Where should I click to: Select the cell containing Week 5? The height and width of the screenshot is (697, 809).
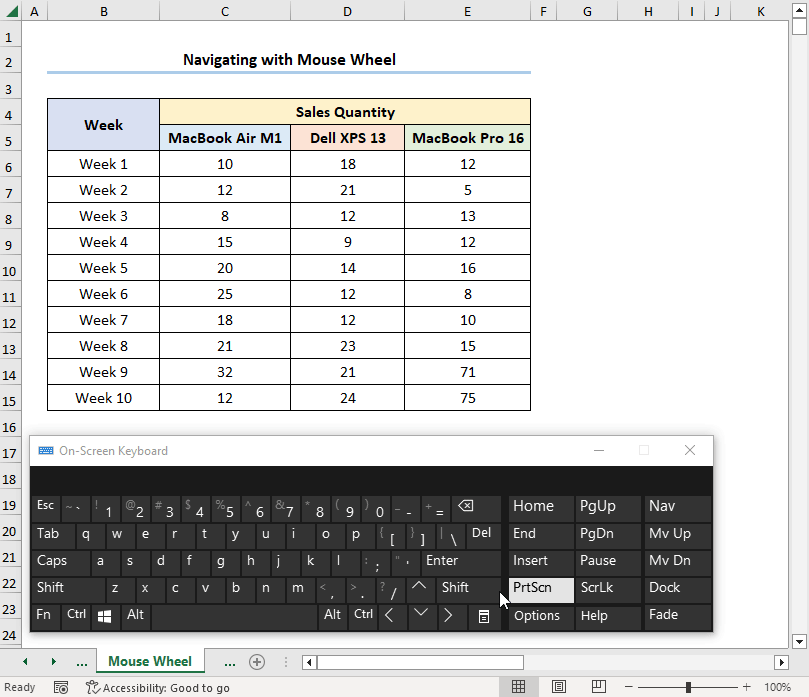click(103, 268)
